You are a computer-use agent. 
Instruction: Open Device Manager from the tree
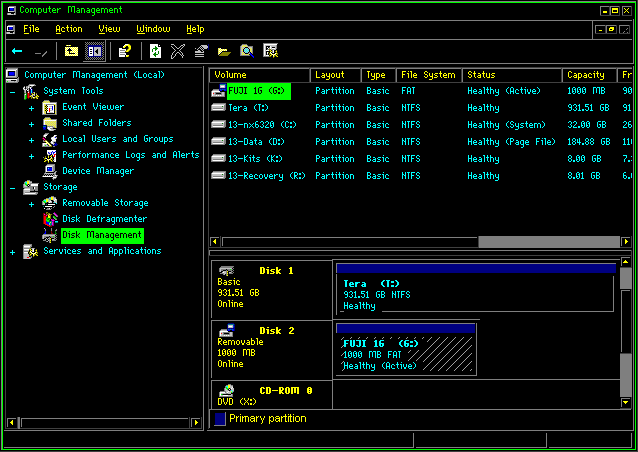coord(97,171)
